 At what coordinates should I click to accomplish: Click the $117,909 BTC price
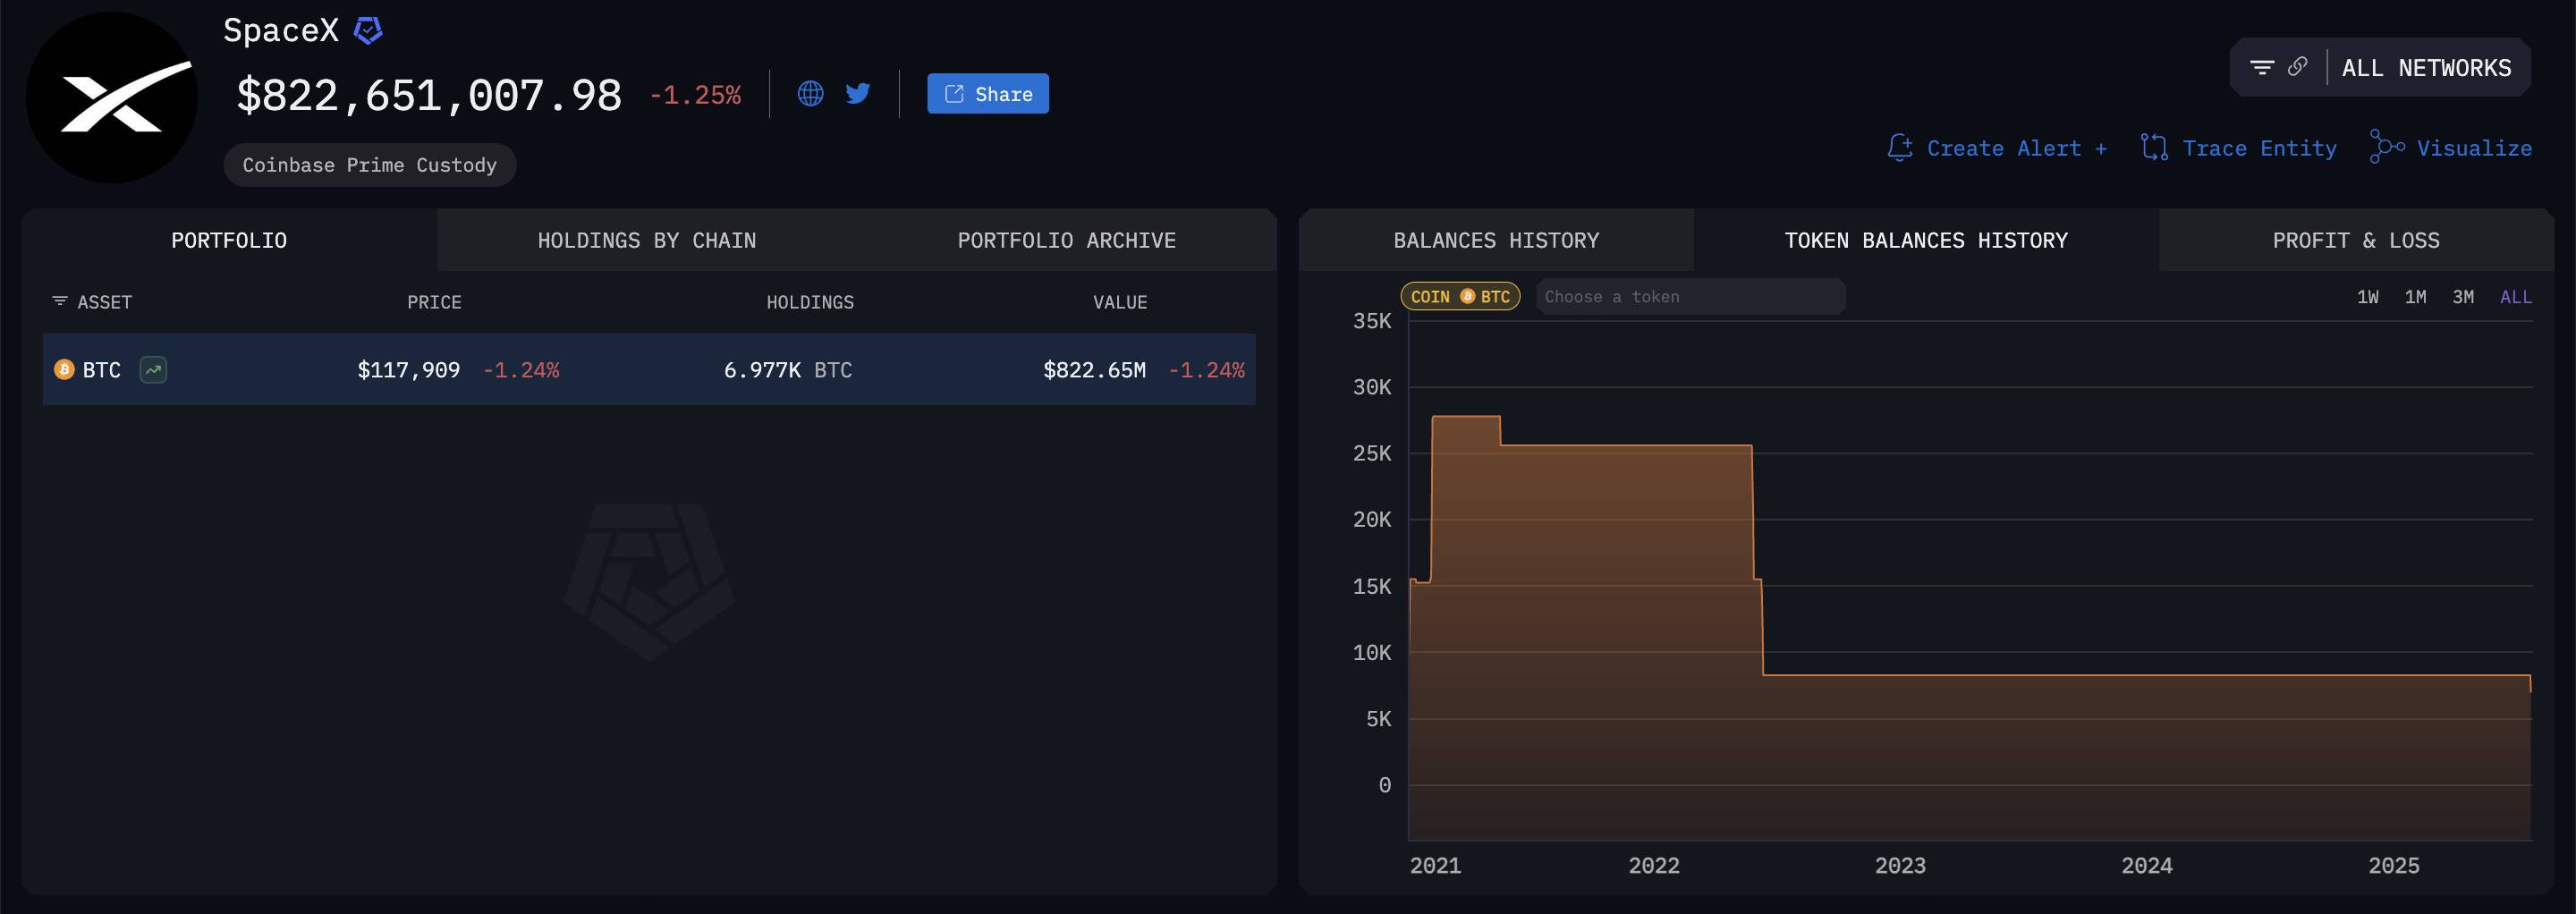[409, 370]
